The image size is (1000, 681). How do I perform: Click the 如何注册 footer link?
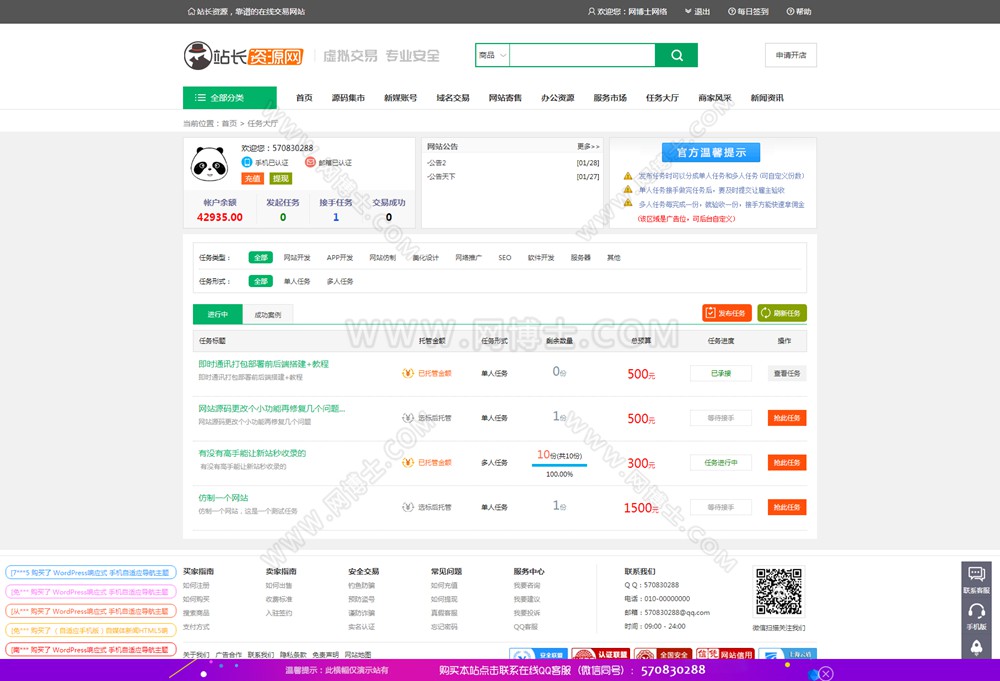pos(196,585)
